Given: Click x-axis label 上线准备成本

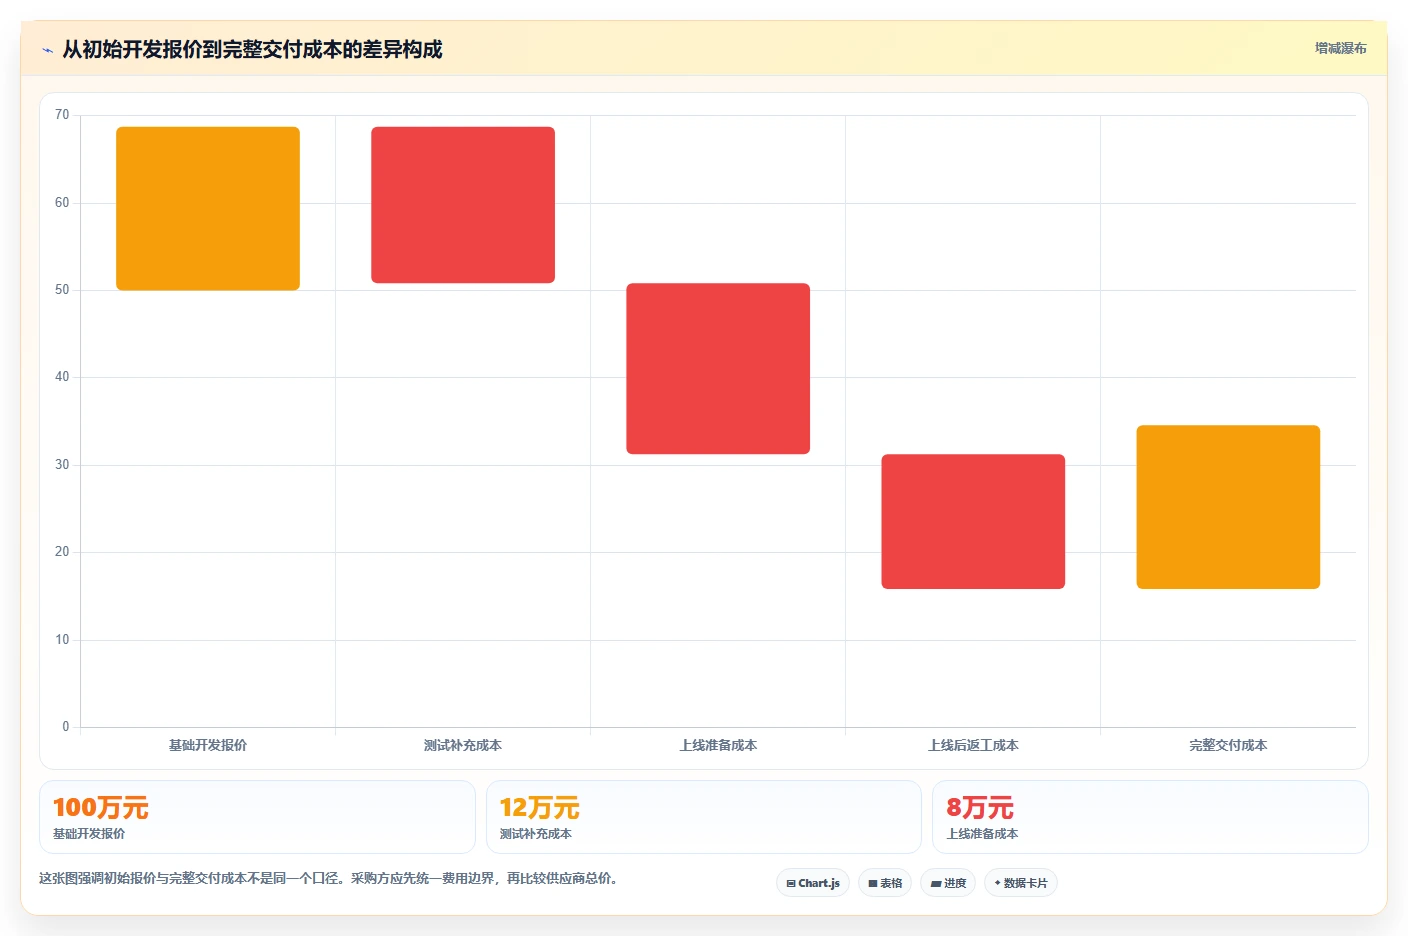Looking at the screenshot, I should pyautogui.click(x=718, y=745).
